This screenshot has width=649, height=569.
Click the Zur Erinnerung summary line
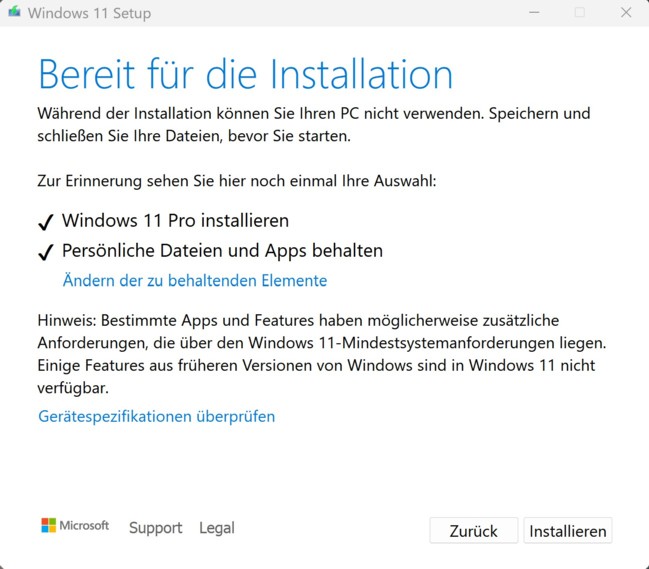point(237,181)
